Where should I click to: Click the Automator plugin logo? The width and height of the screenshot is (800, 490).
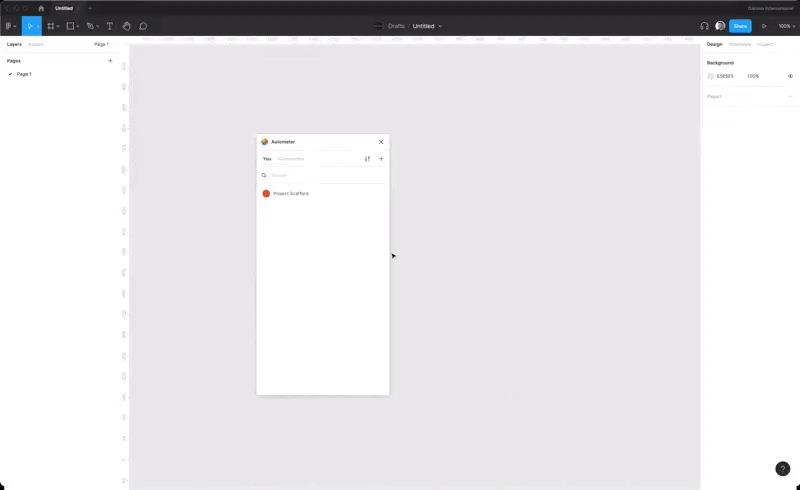[x=264, y=142]
